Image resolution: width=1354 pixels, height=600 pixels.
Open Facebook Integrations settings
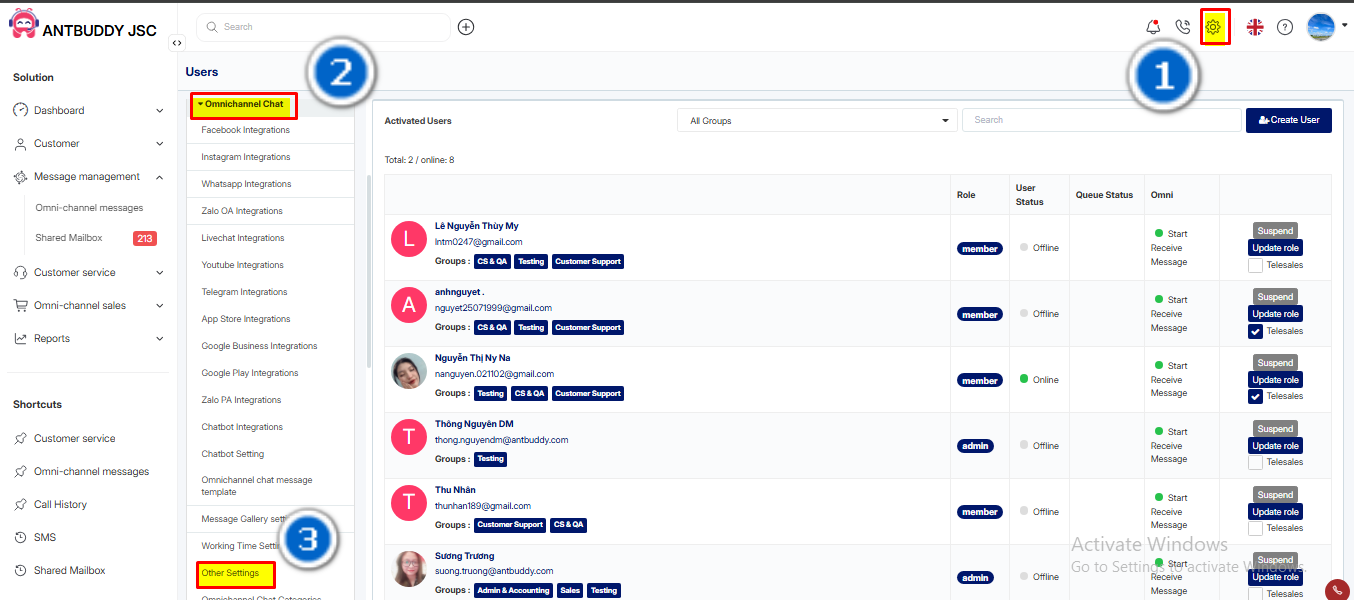245,130
